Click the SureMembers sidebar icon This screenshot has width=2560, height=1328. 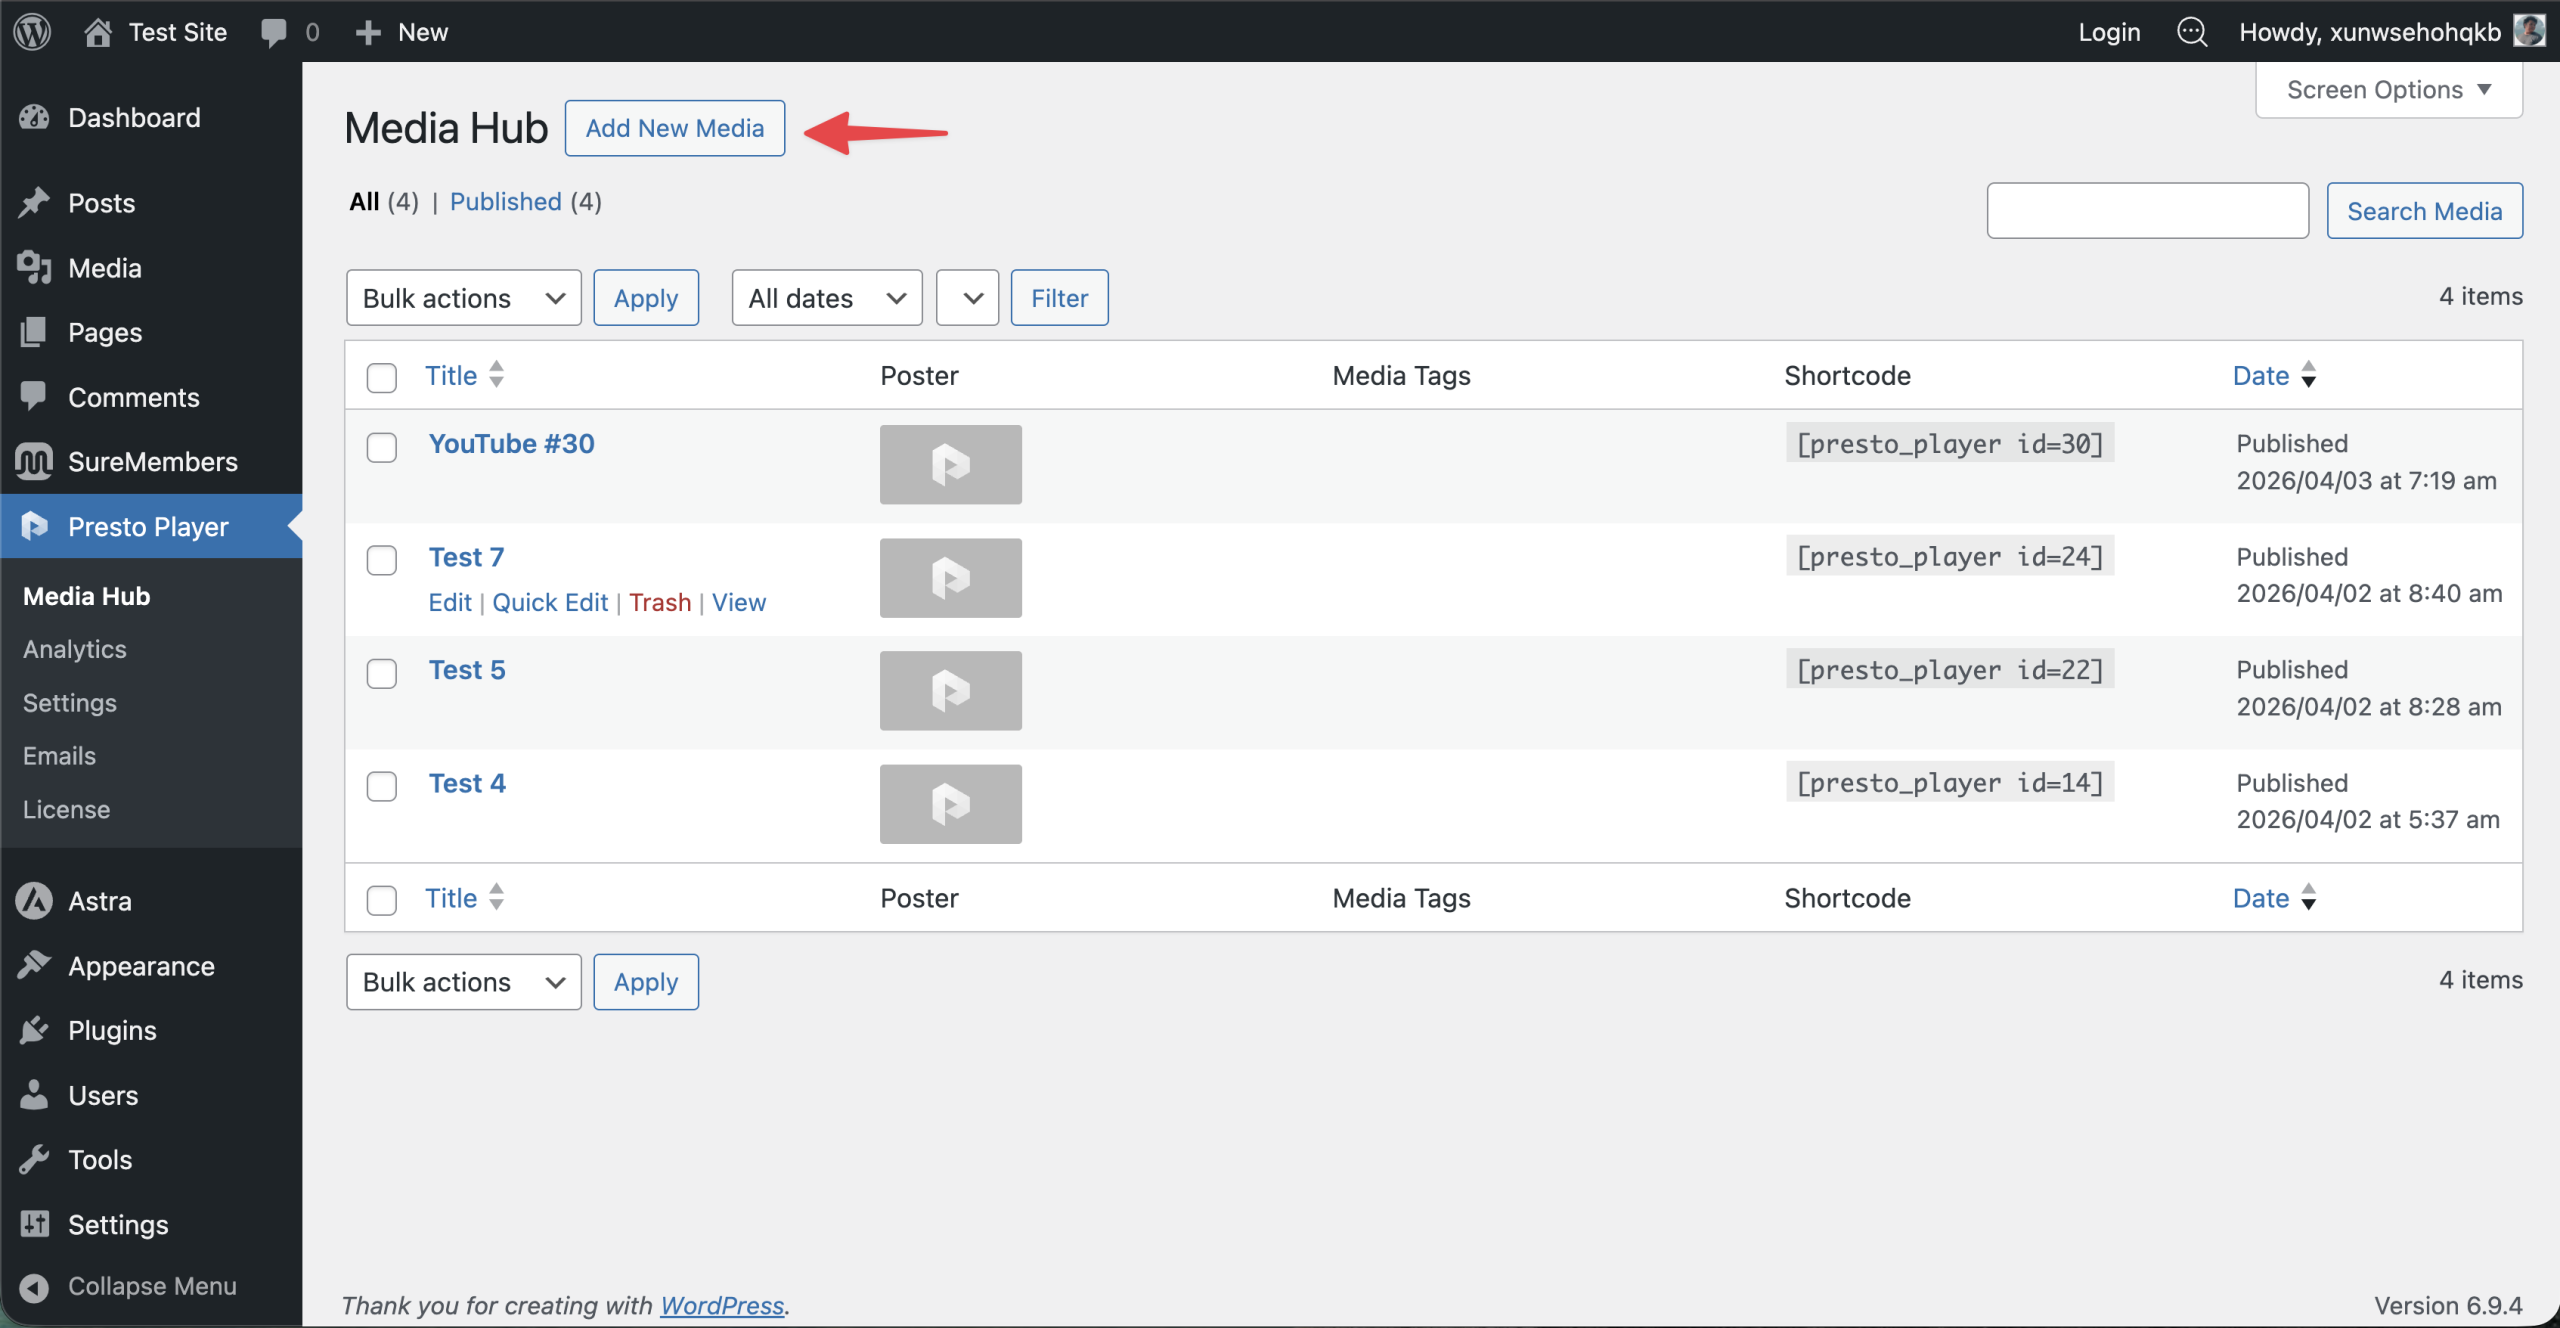pyautogui.click(x=33, y=461)
